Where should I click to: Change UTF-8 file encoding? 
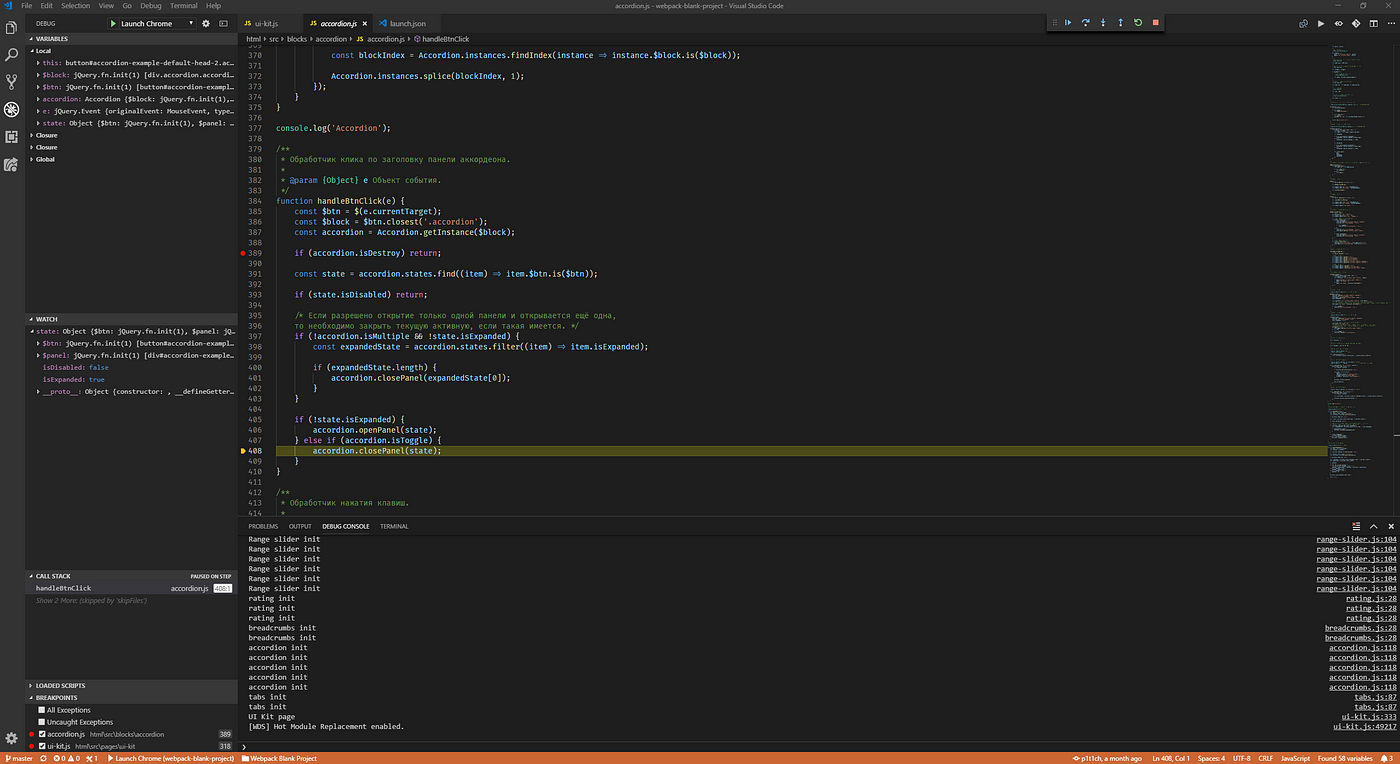point(1242,758)
